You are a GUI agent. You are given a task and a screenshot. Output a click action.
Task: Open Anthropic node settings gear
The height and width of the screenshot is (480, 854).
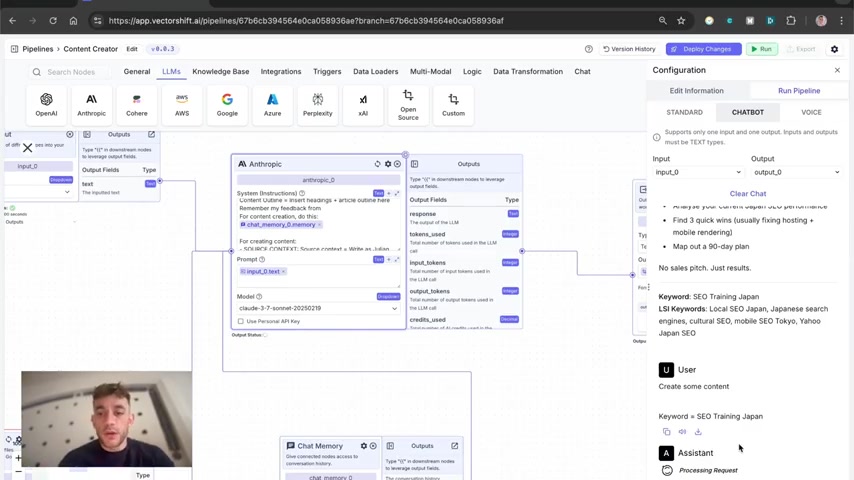[x=388, y=164]
